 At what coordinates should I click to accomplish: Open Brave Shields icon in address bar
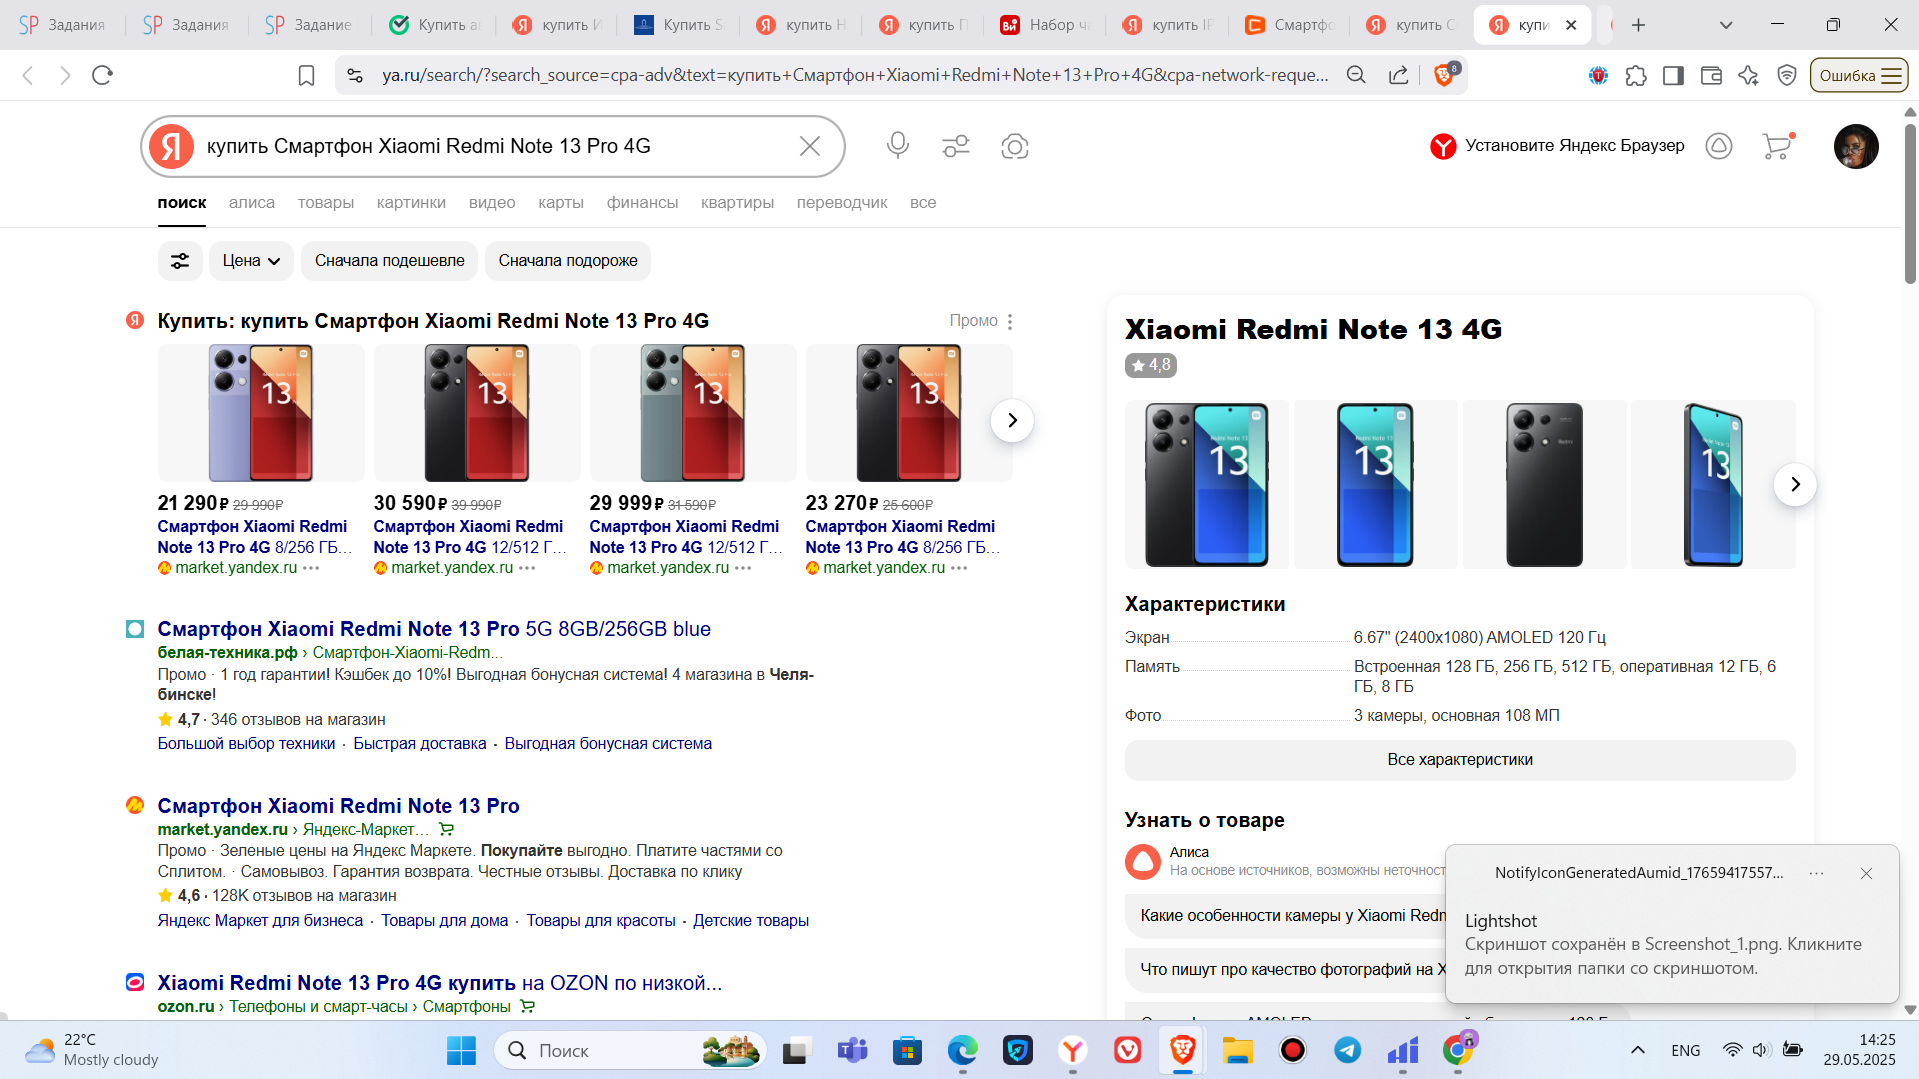coord(1444,74)
